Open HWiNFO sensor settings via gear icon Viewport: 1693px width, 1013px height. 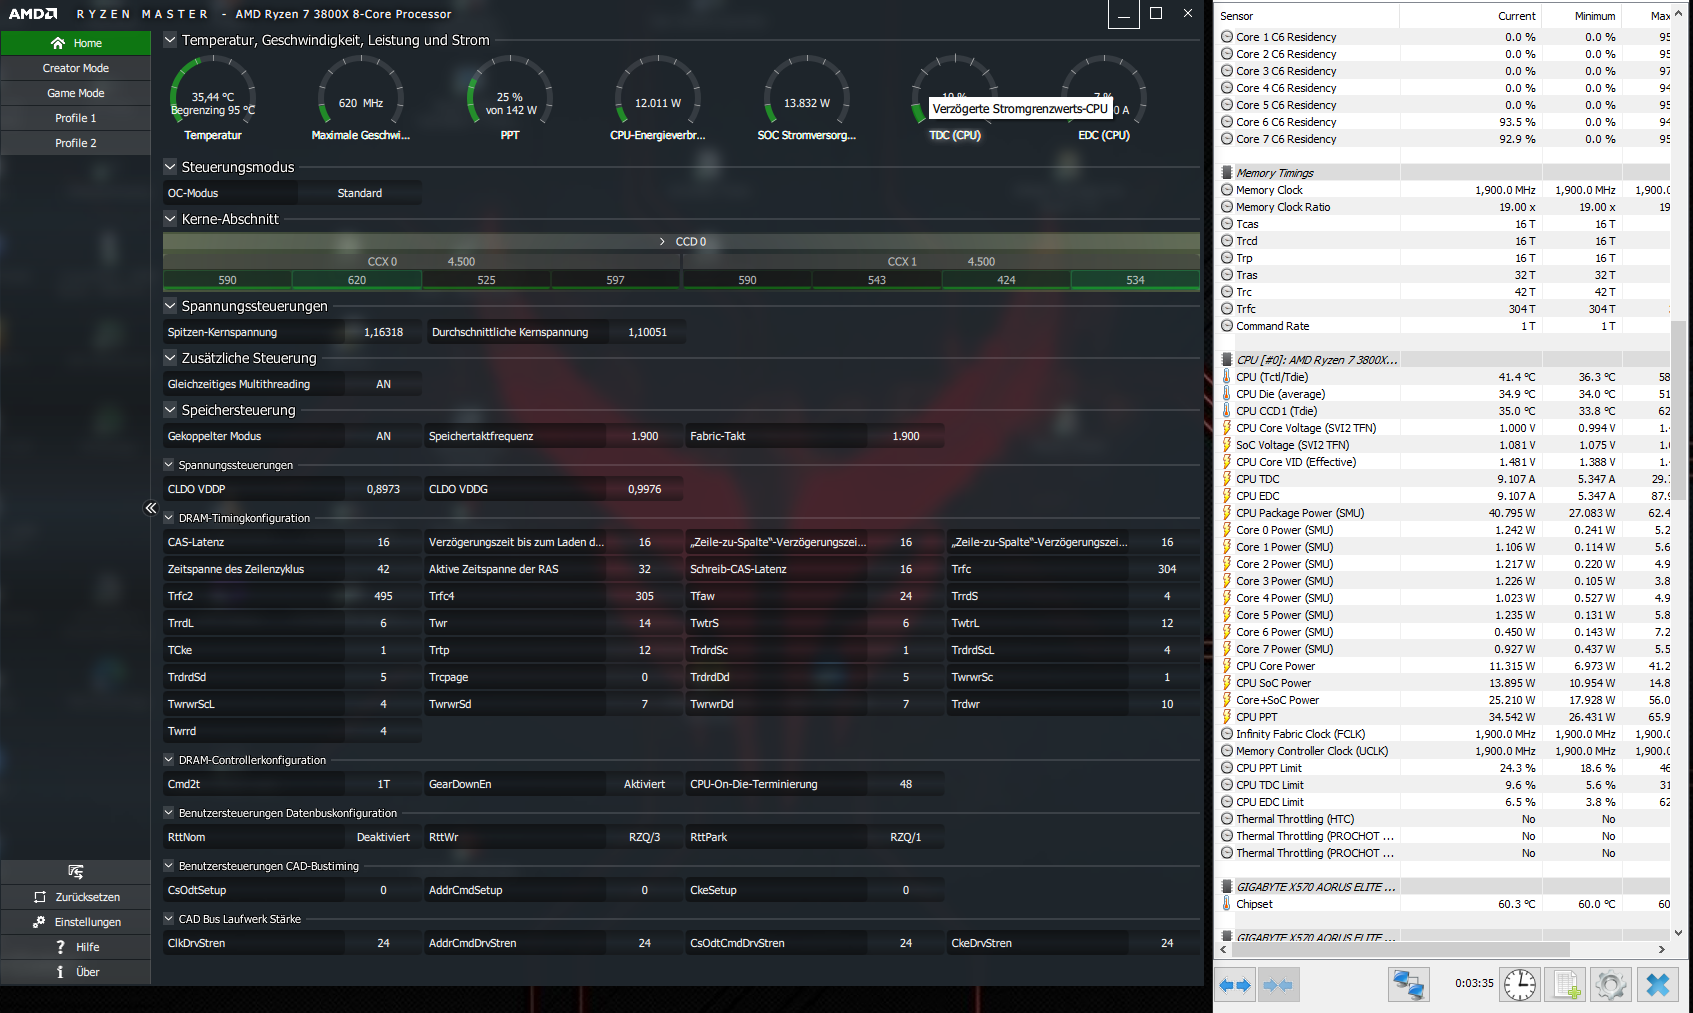(x=1610, y=985)
